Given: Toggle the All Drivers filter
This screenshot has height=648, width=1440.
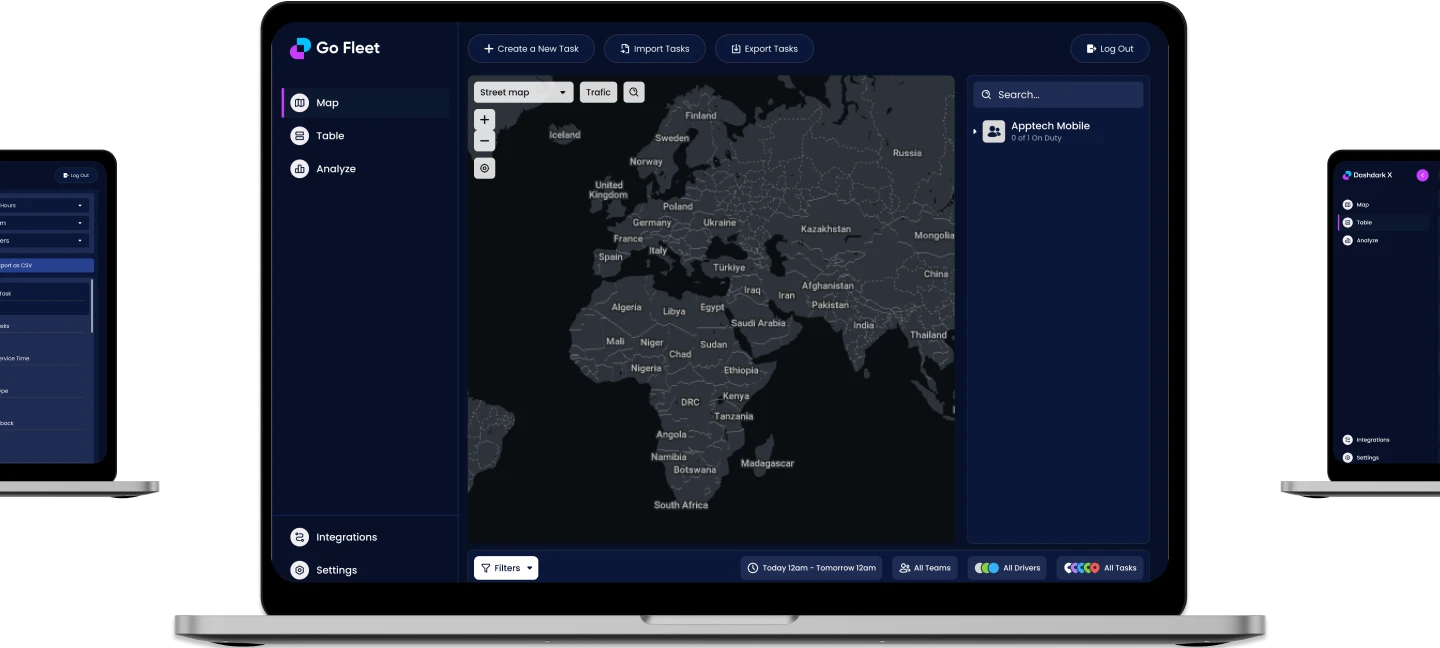Looking at the screenshot, I should tap(1007, 567).
